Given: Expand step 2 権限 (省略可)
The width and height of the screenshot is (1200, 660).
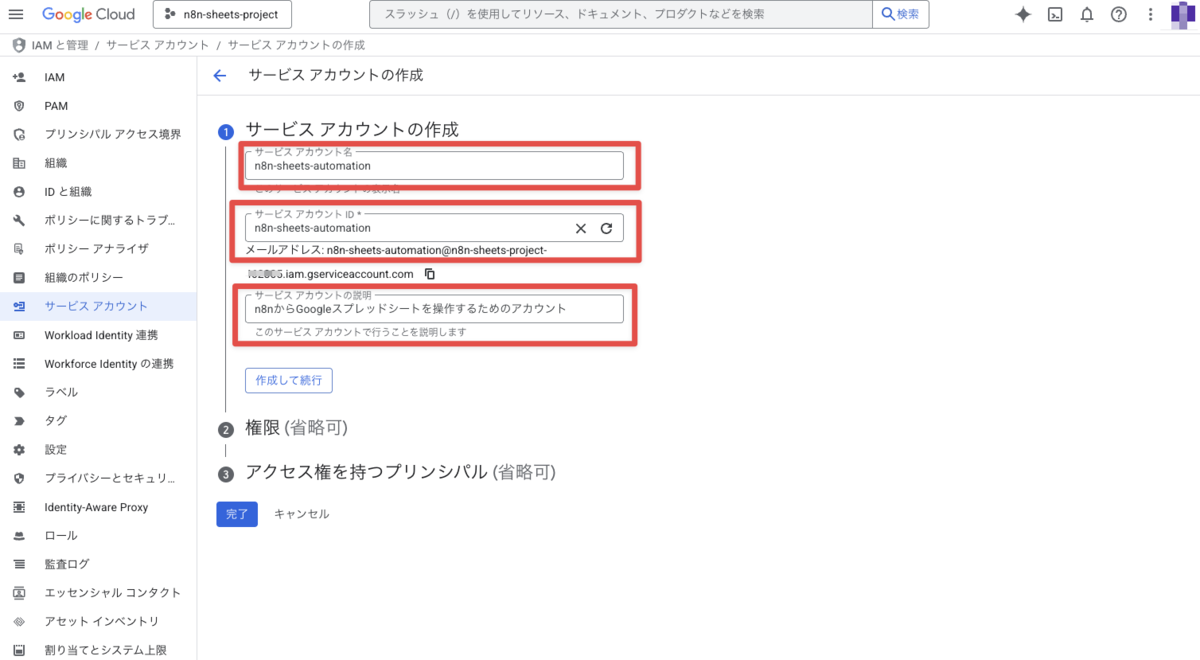Looking at the screenshot, I should 296,428.
